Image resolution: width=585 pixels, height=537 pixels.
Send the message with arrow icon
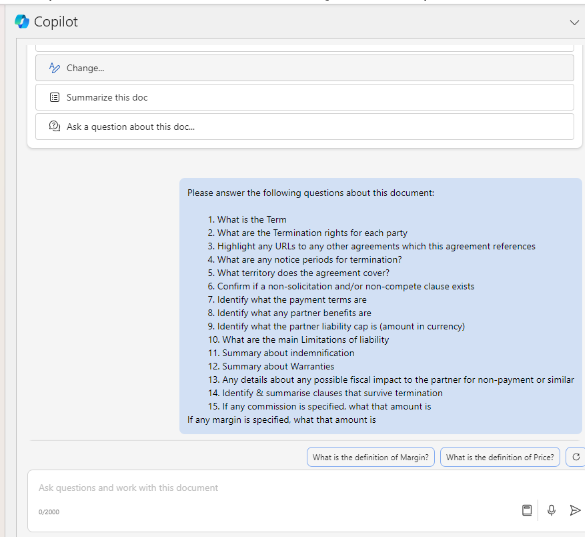tap(575, 510)
